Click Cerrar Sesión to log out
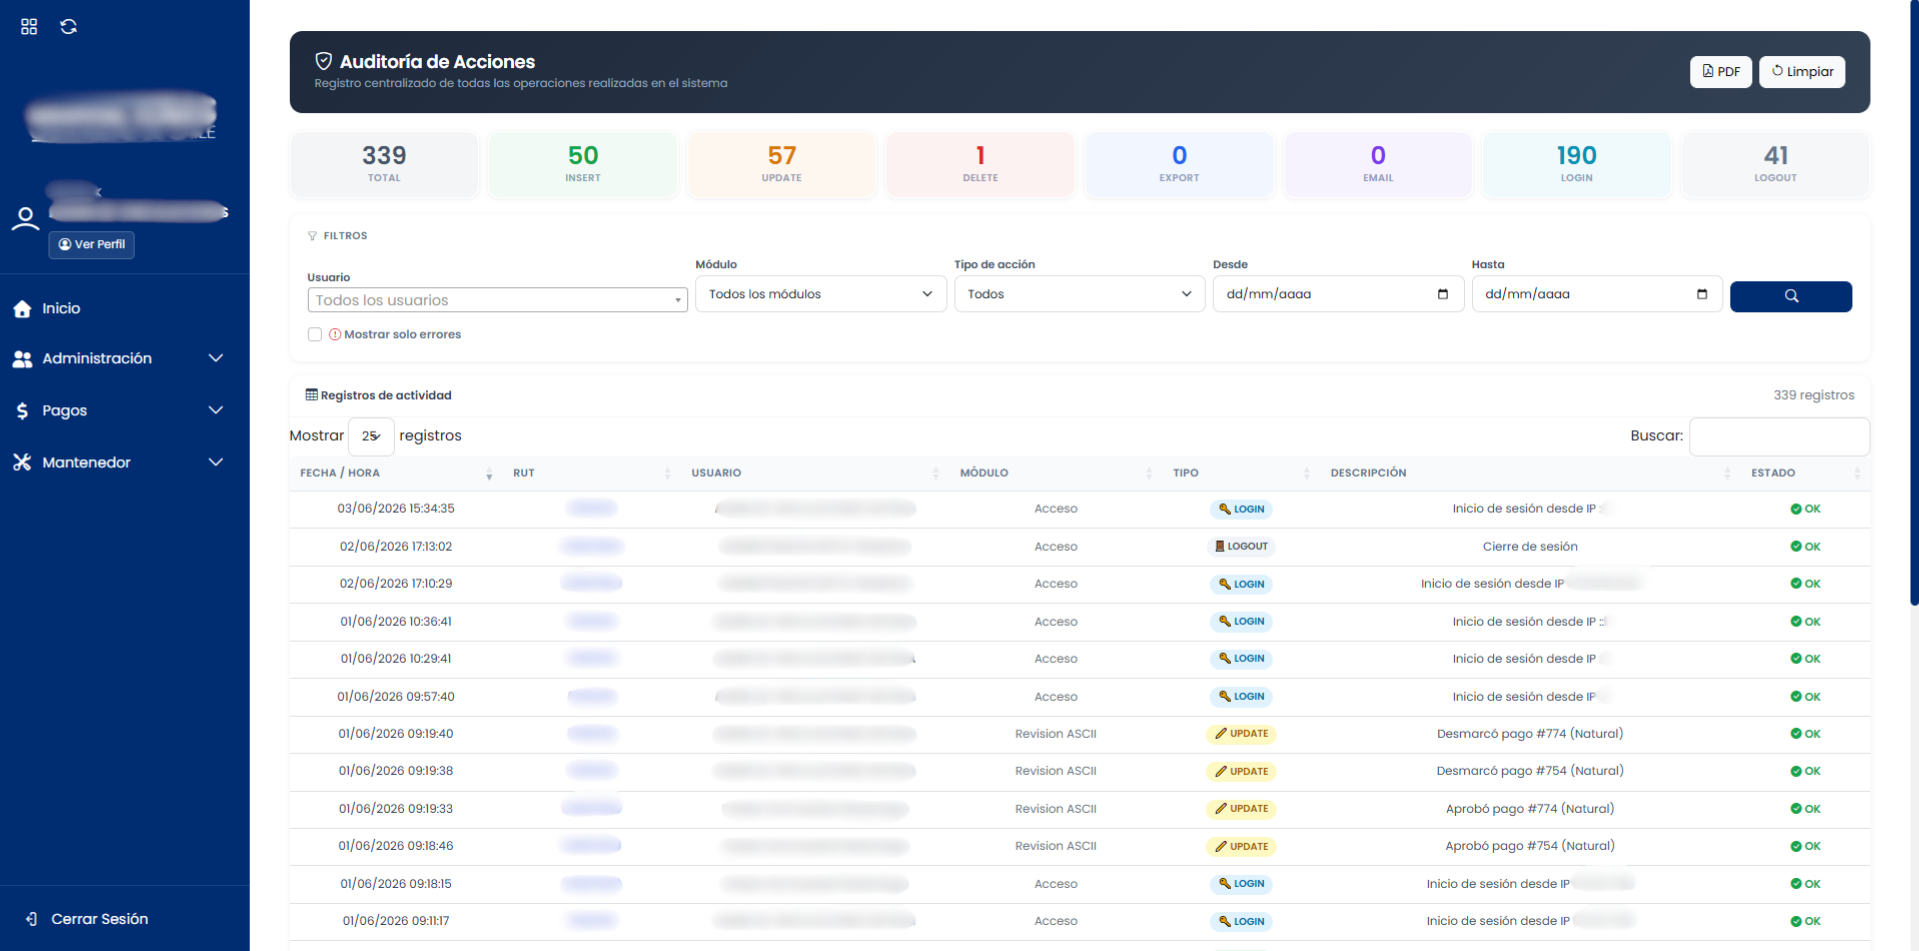This screenshot has width=1919, height=951. coord(99,919)
